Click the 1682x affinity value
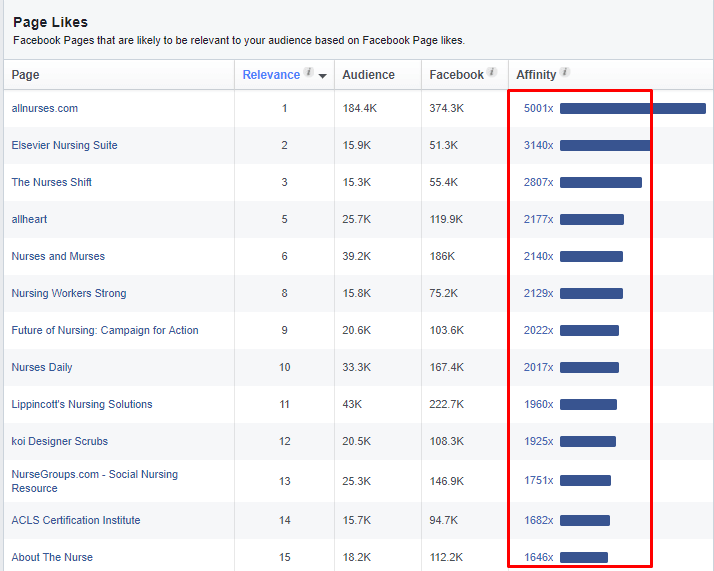 (539, 520)
